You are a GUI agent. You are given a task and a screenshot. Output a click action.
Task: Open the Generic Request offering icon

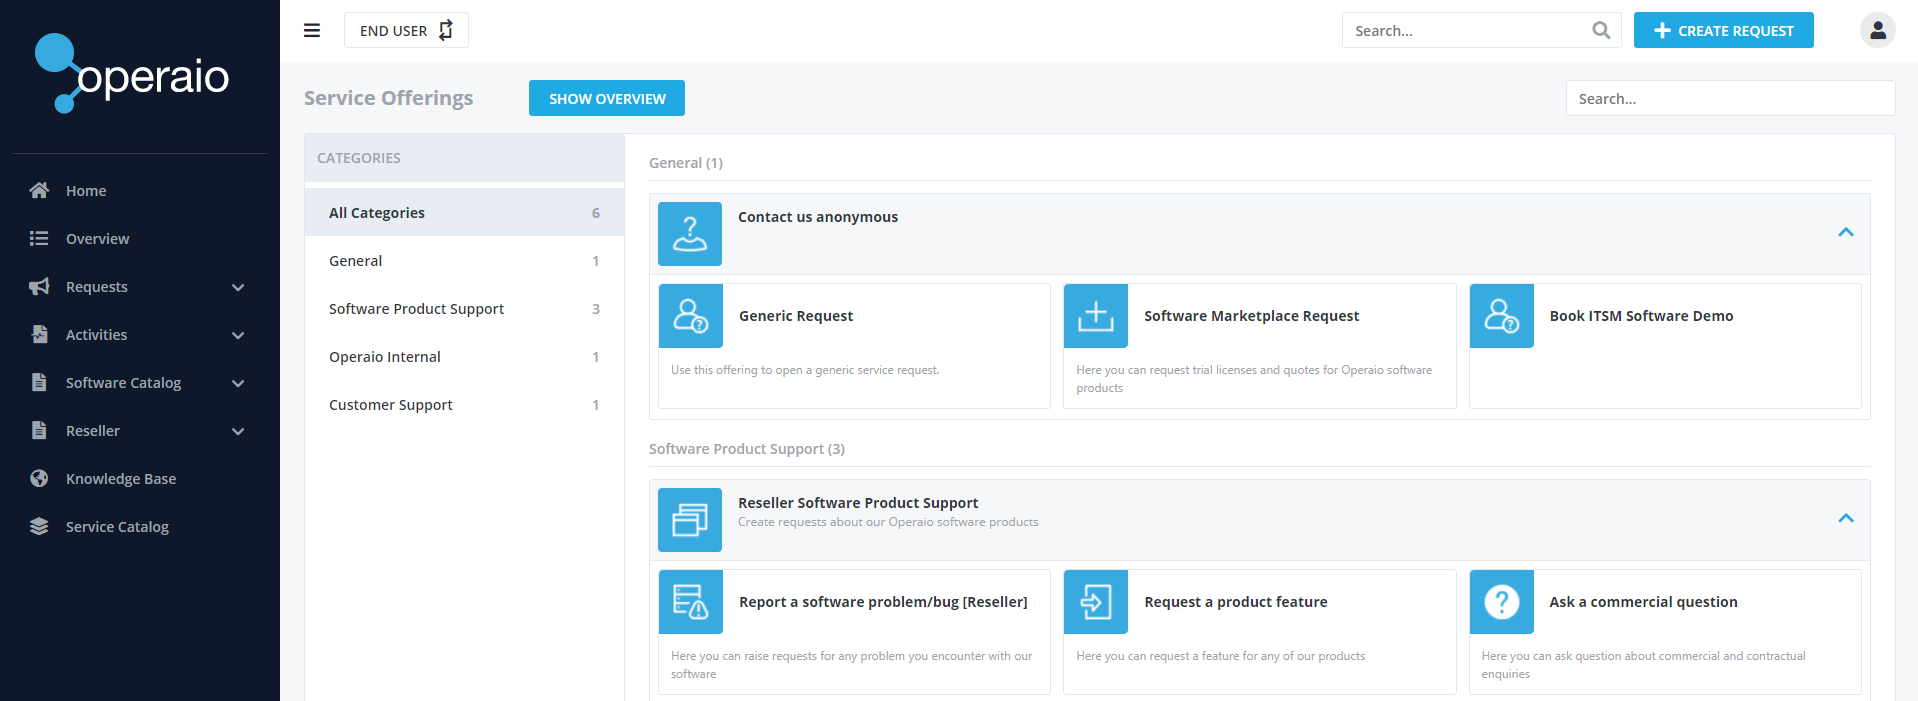[x=690, y=316]
